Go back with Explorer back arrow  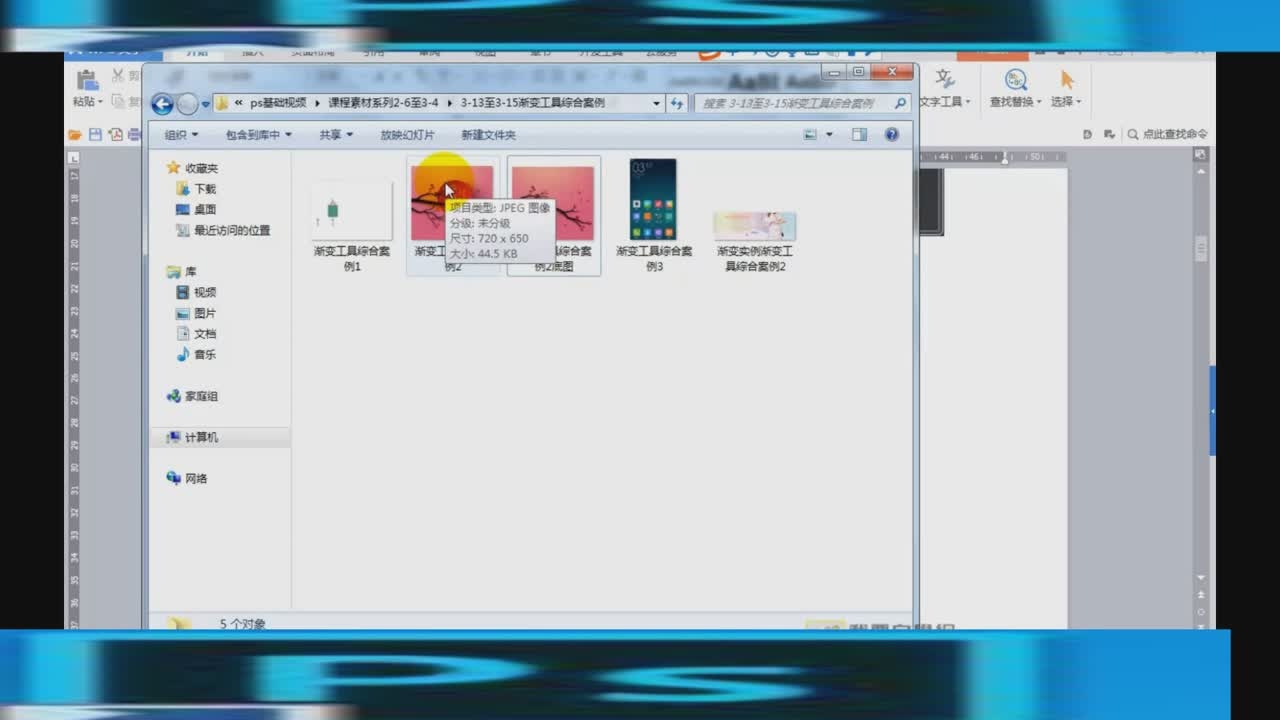[162, 103]
